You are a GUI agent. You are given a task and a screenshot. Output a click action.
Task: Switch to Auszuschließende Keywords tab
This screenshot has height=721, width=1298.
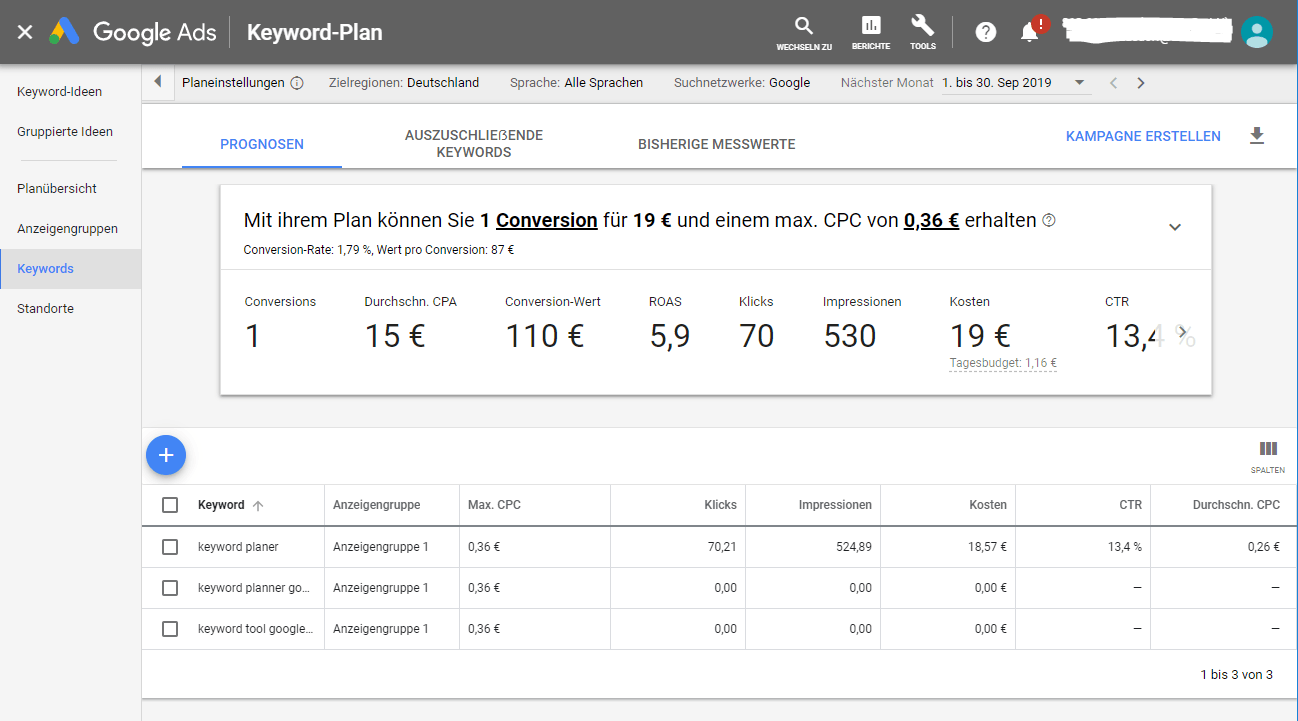[474, 144]
